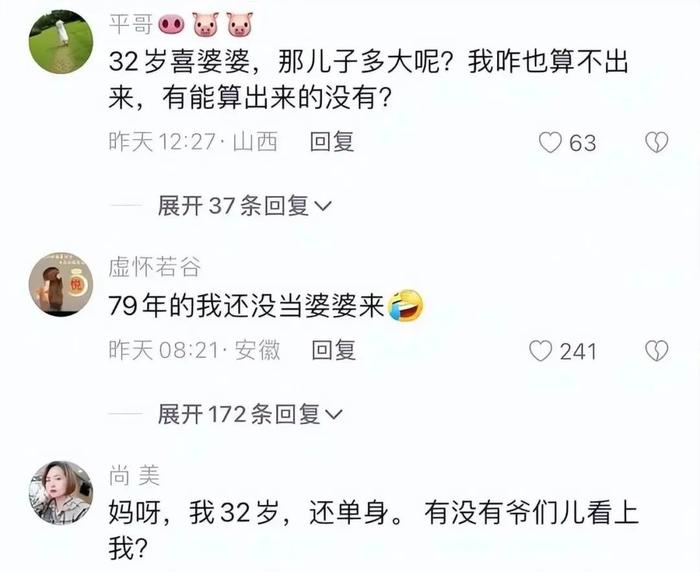Reply to 平哥's comment via 回复

332,142
